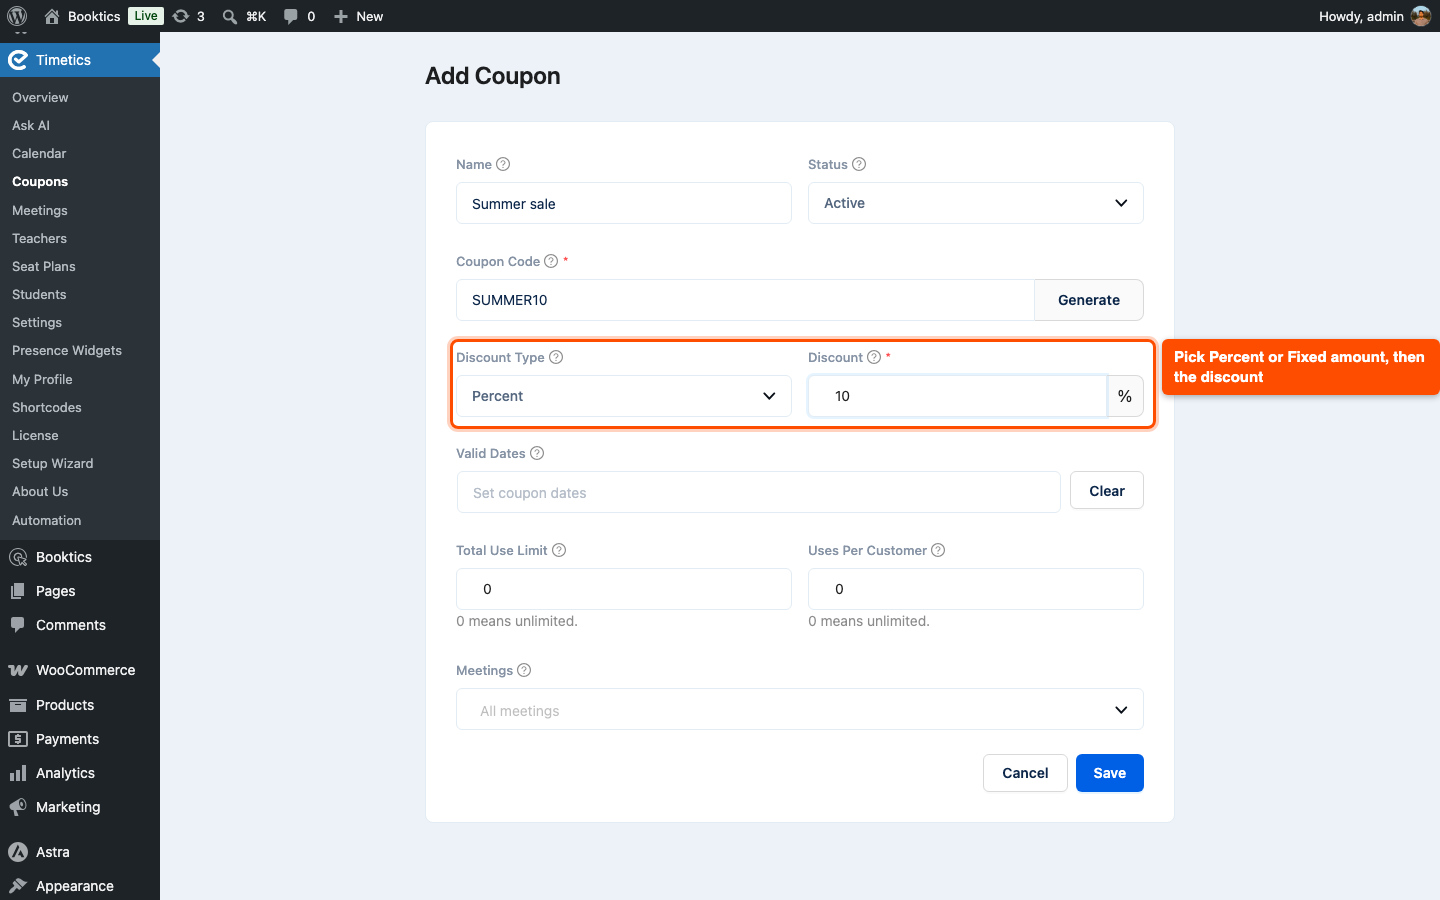1440x900 pixels.
Task: Open the Discount Type dropdown
Action: pyautogui.click(x=624, y=396)
